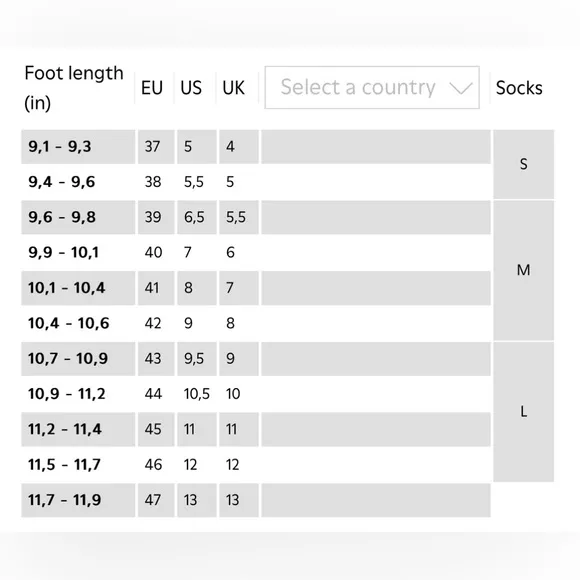Click the 9,6 - 9,8 foot length cell
The image size is (580, 580).
[78, 217]
